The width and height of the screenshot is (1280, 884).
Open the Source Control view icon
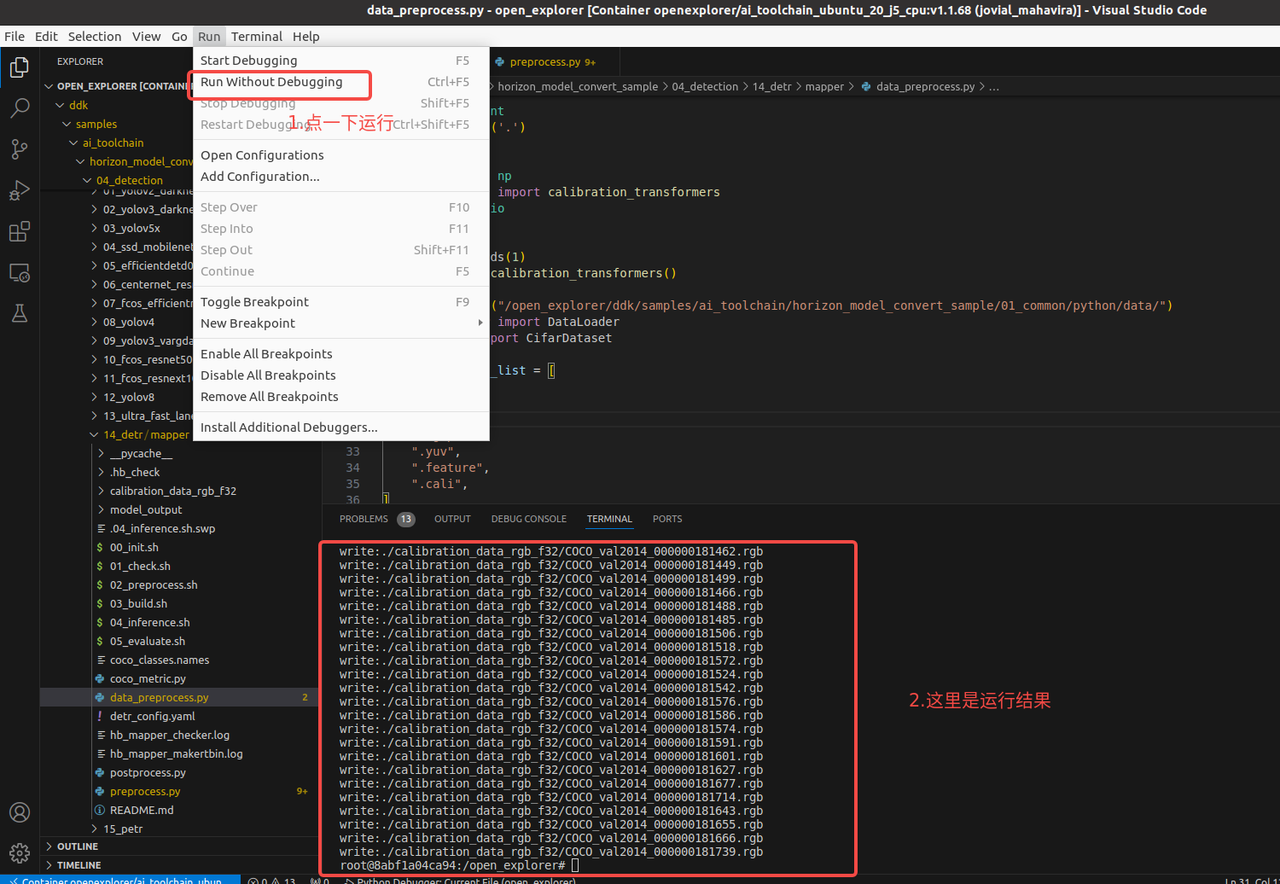[x=19, y=149]
